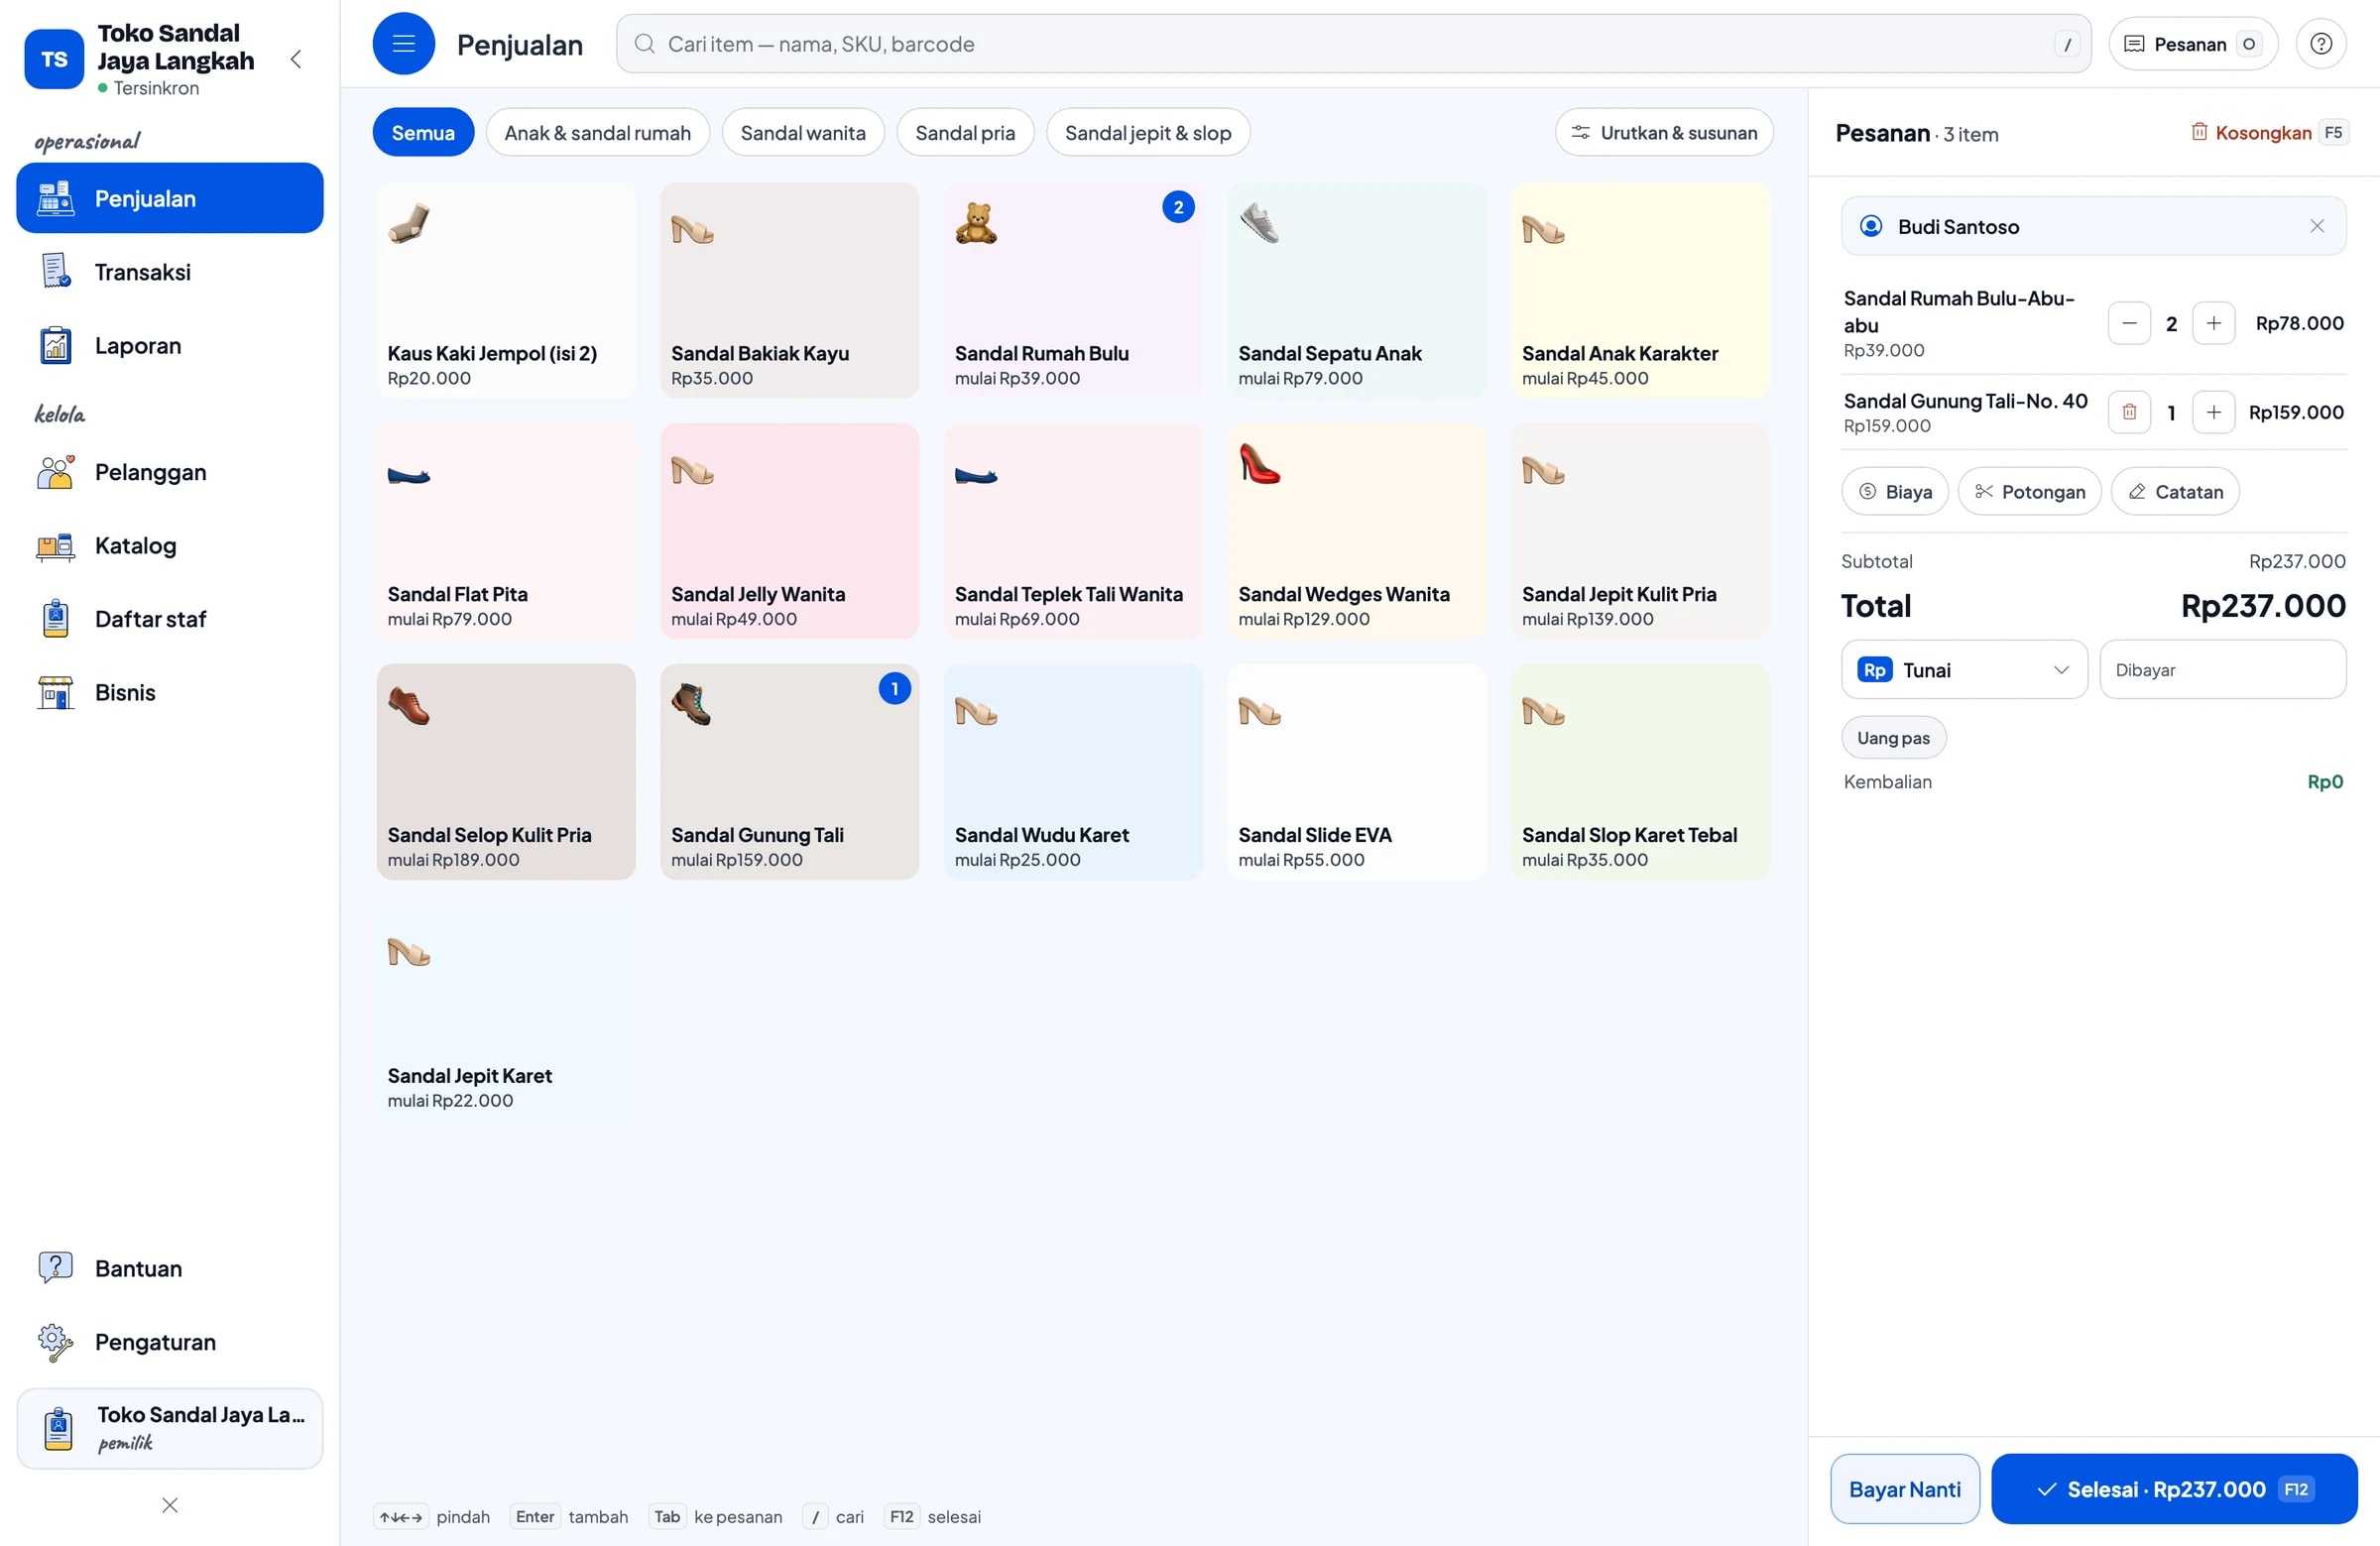Go to Transaksi in sidebar
The image size is (2380, 1546).
(x=170, y=272)
